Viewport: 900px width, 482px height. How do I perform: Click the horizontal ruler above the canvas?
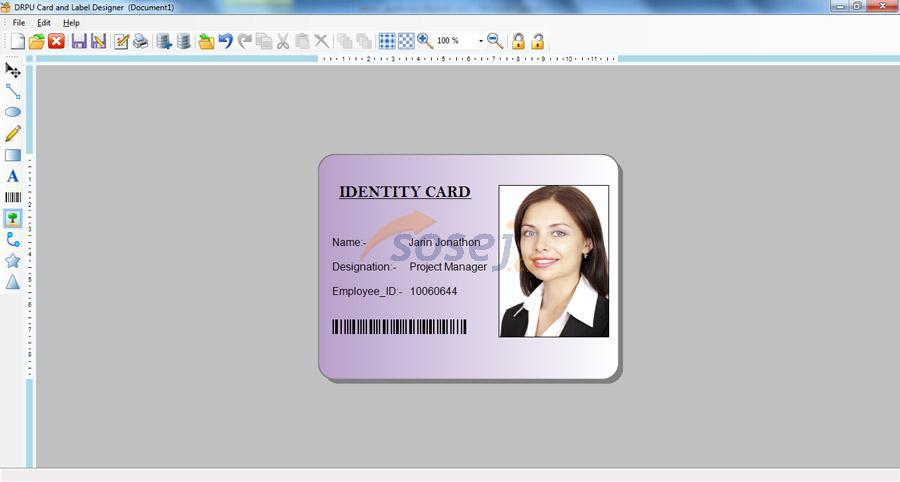click(x=468, y=59)
